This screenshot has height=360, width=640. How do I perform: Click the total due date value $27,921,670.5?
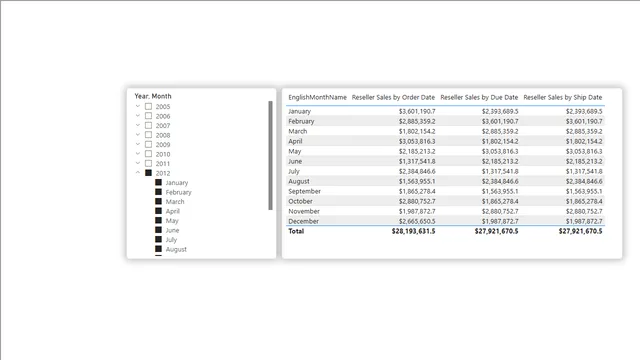(x=496, y=231)
